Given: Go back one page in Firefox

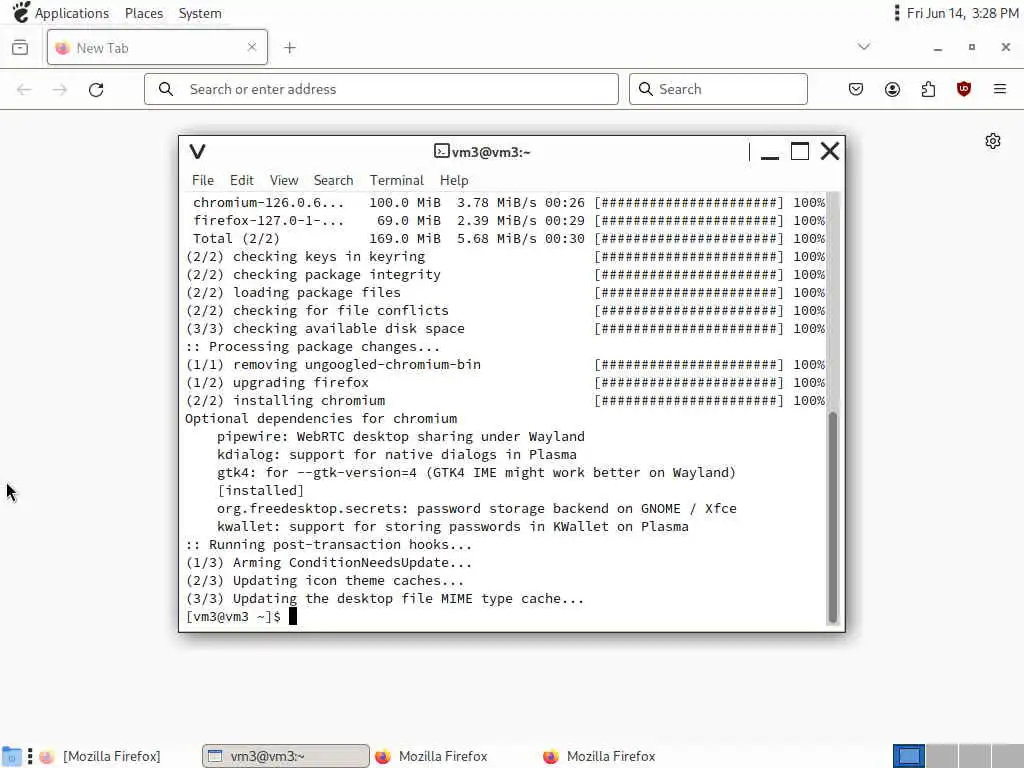Looking at the screenshot, I should pos(24,89).
